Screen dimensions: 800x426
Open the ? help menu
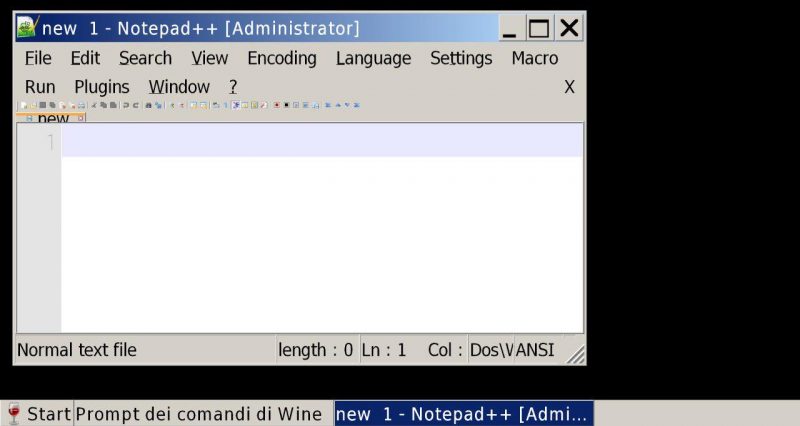(x=233, y=87)
